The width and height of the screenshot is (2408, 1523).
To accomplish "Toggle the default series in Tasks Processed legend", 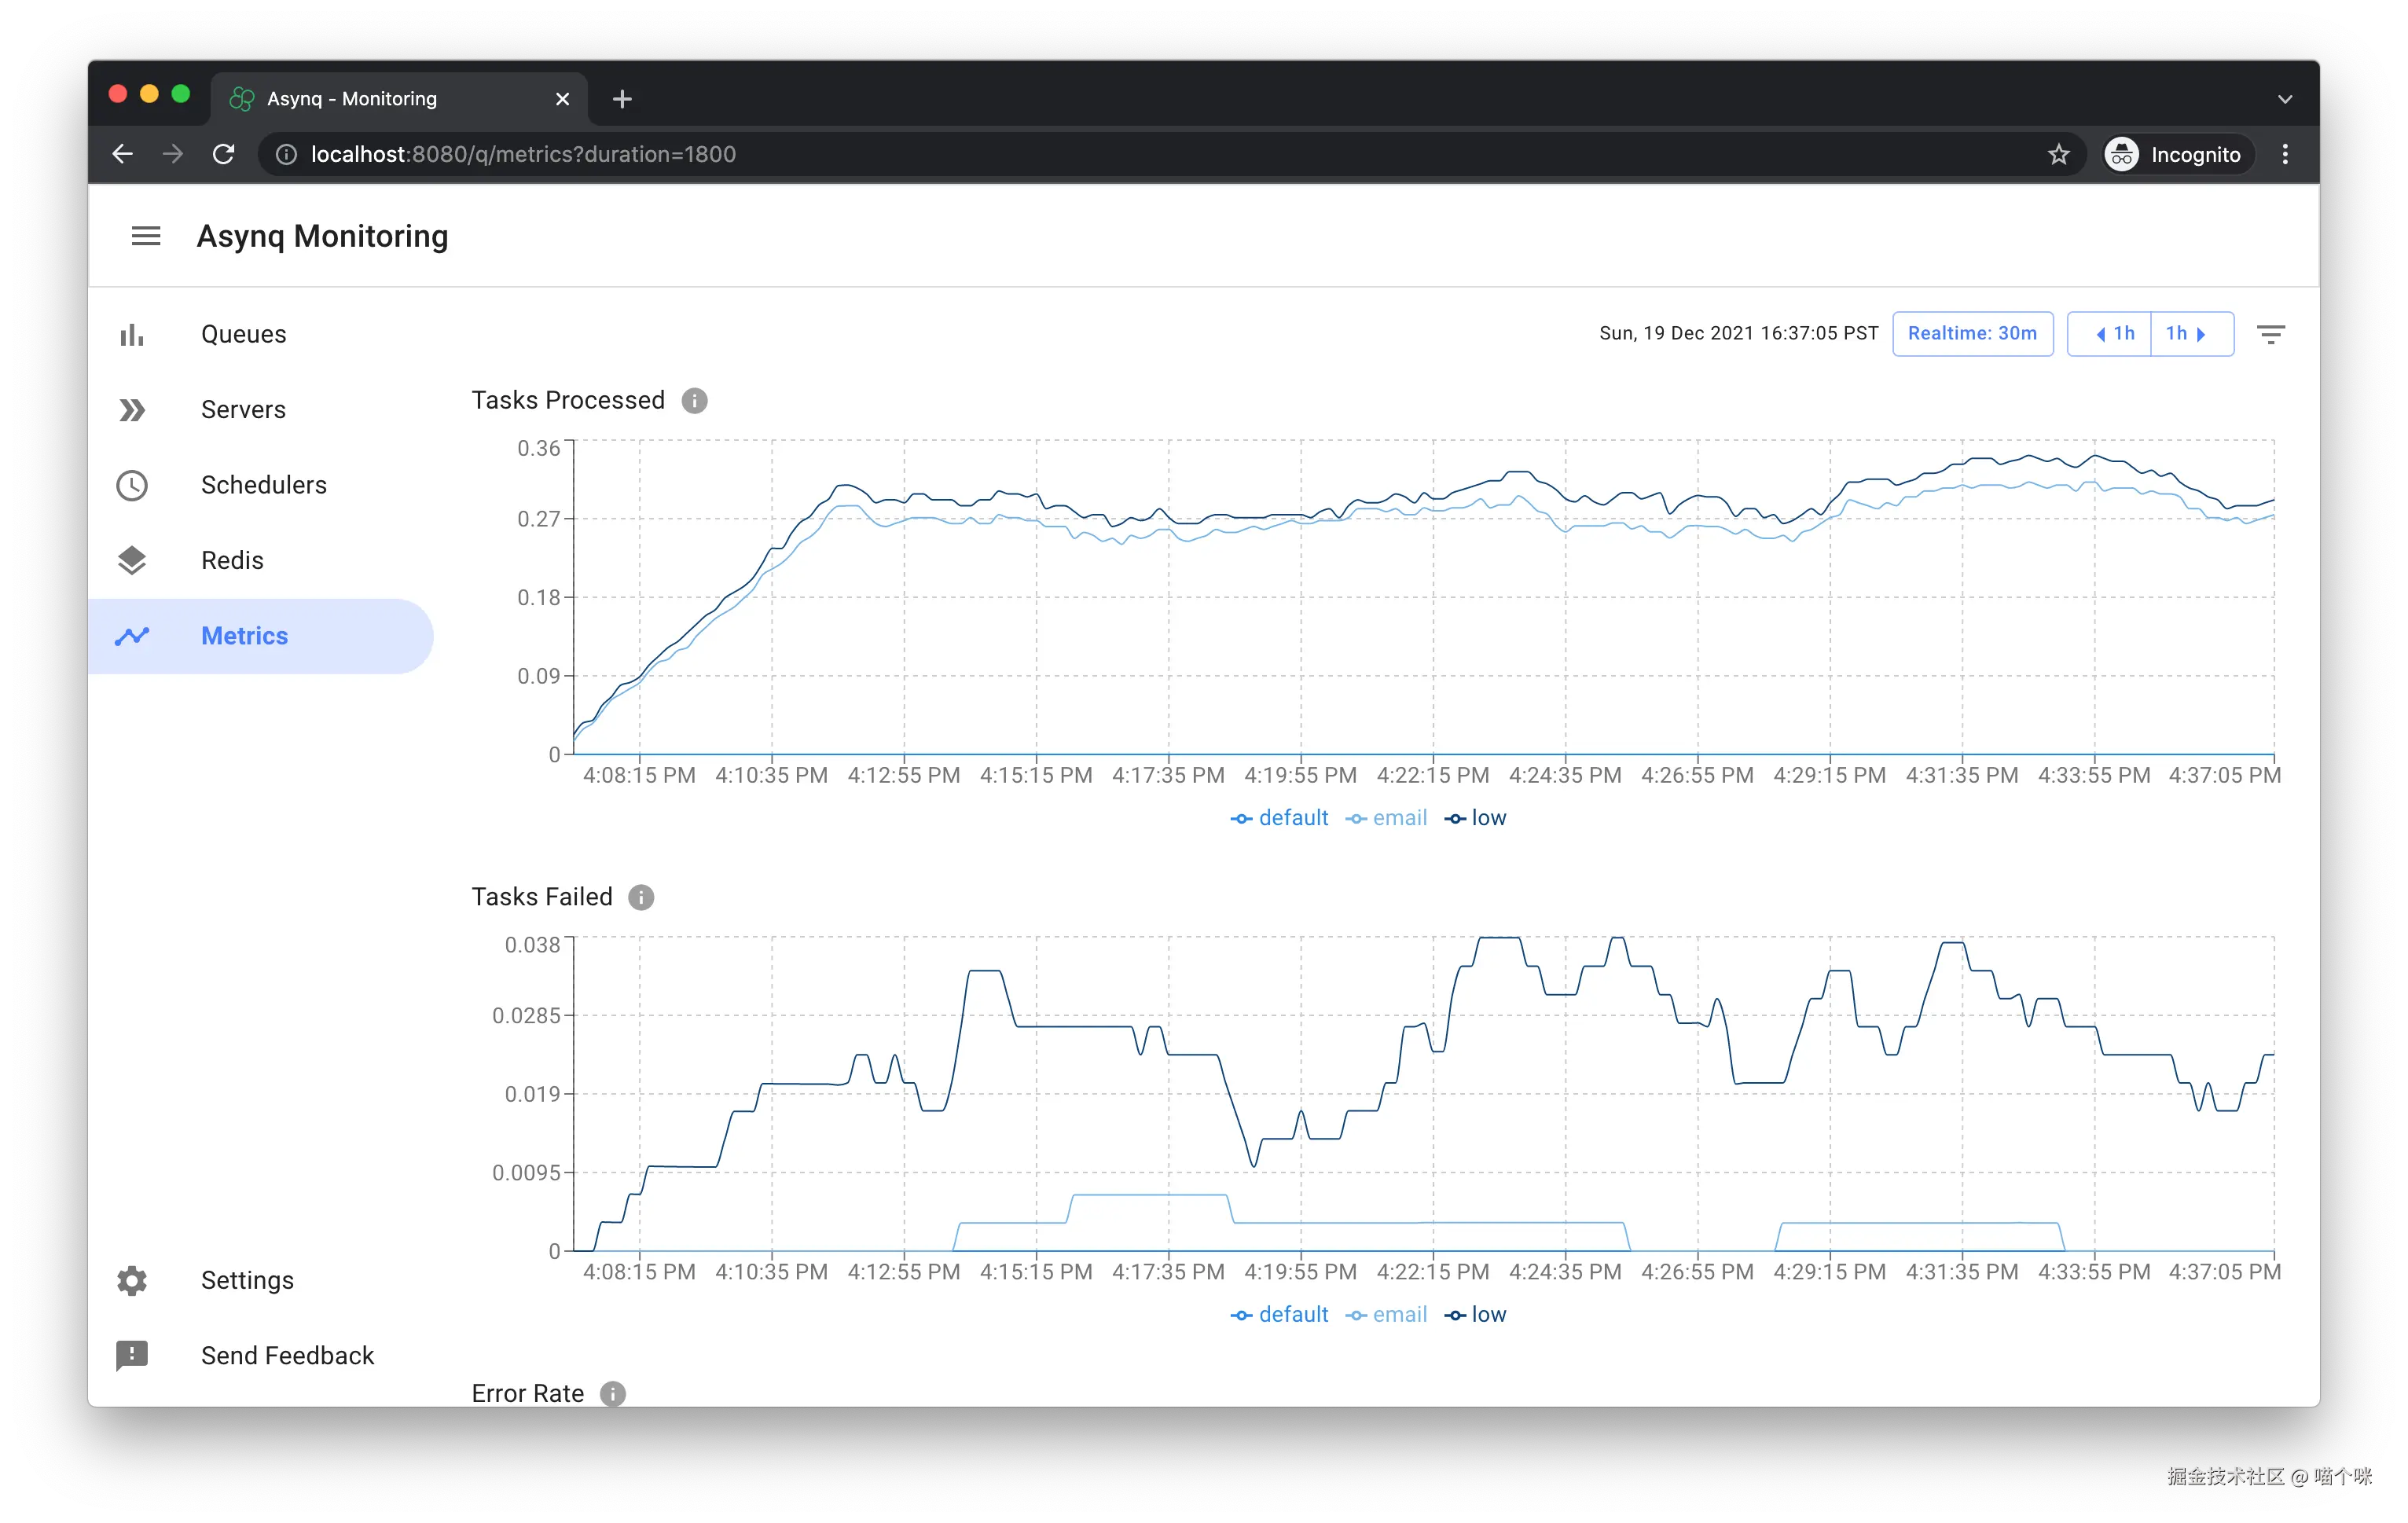I will click(x=1280, y=817).
